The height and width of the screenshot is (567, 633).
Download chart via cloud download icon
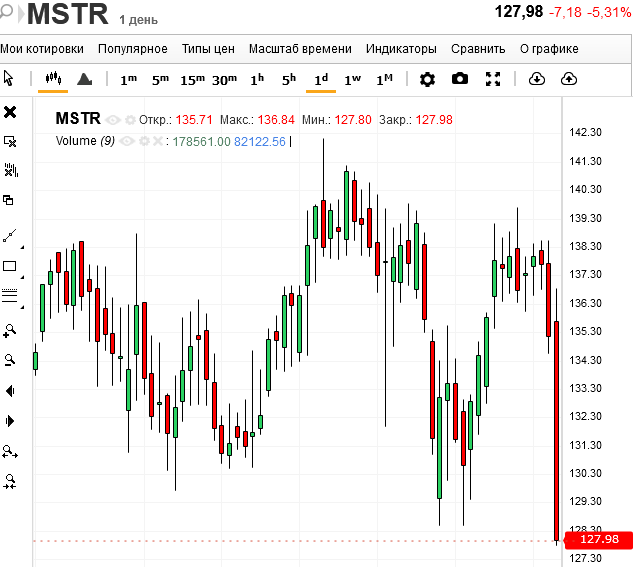click(537, 79)
